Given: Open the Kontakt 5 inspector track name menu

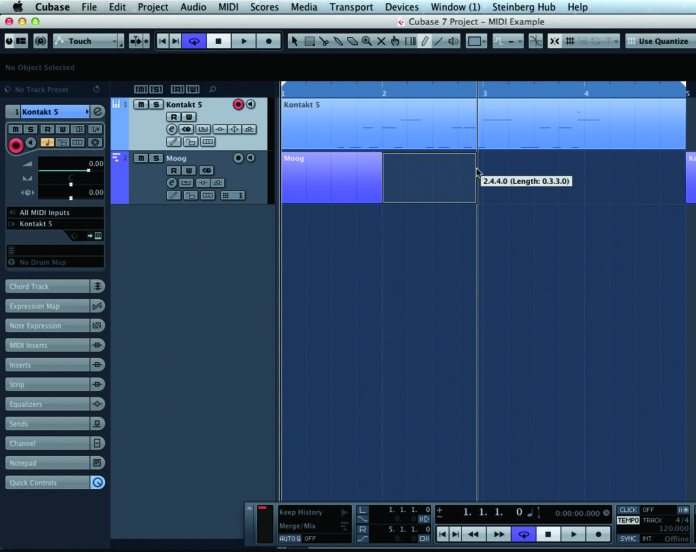Looking at the screenshot, I should (x=55, y=112).
